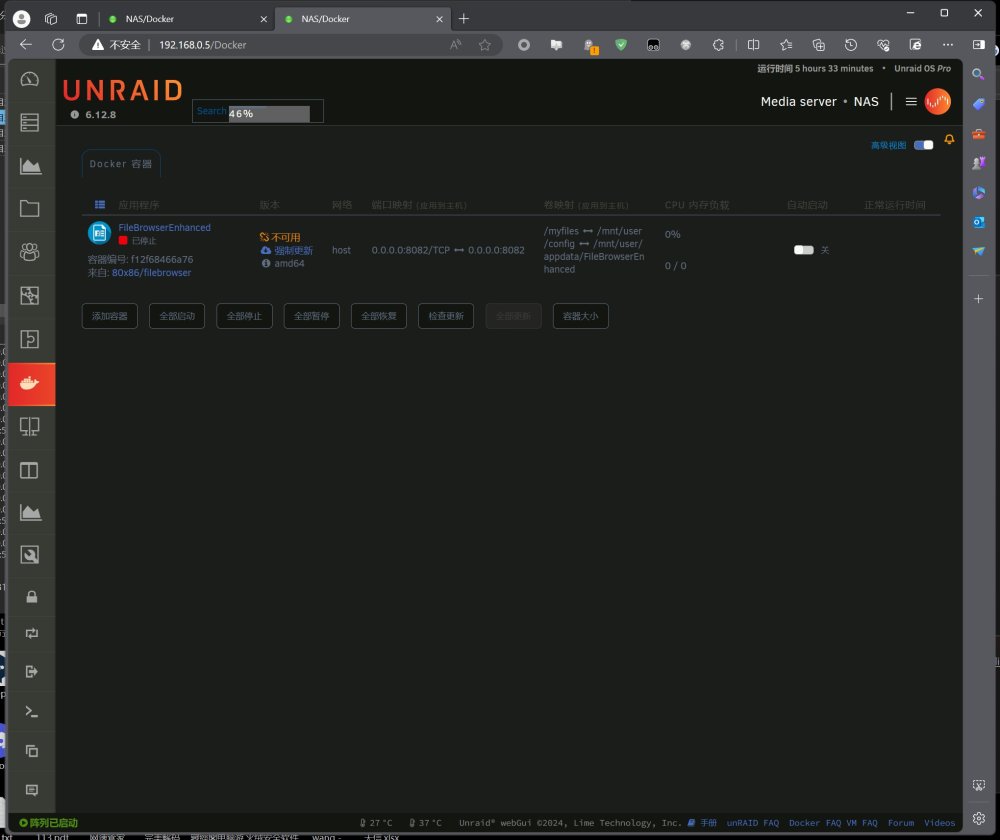This screenshot has width=1000, height=840.
Task: Switch to first NAS/Docker browser tab
Action: [187, 19]
